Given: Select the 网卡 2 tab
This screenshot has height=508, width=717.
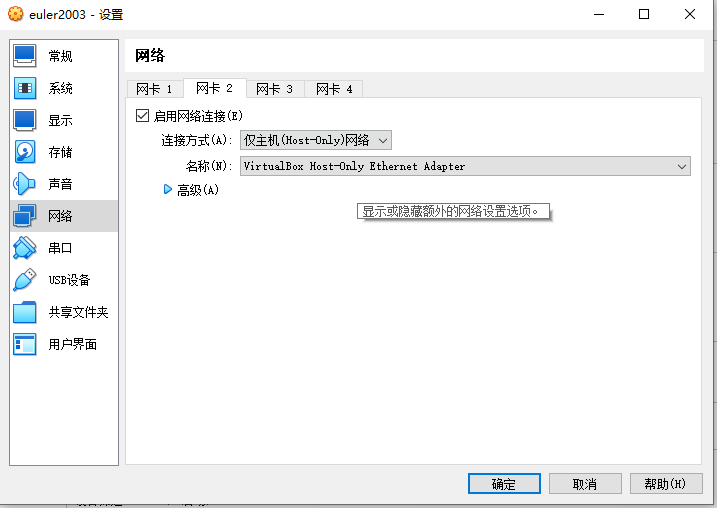Looking at the screenshot, I should [214, 88].
